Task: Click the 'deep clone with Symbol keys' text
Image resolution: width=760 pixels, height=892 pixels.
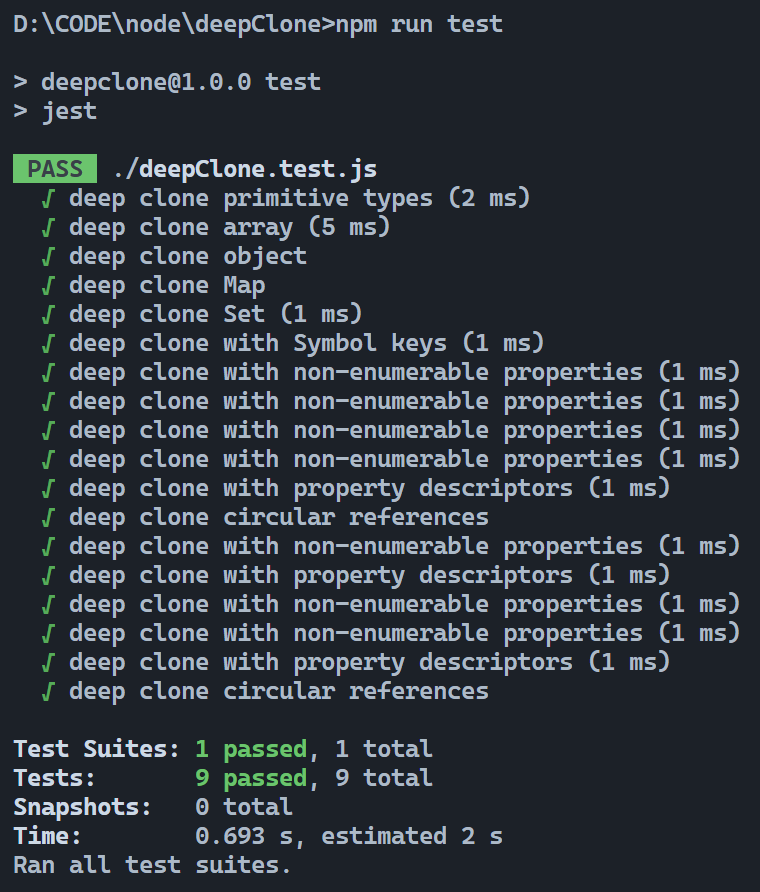Action: (x=258, y=343)
